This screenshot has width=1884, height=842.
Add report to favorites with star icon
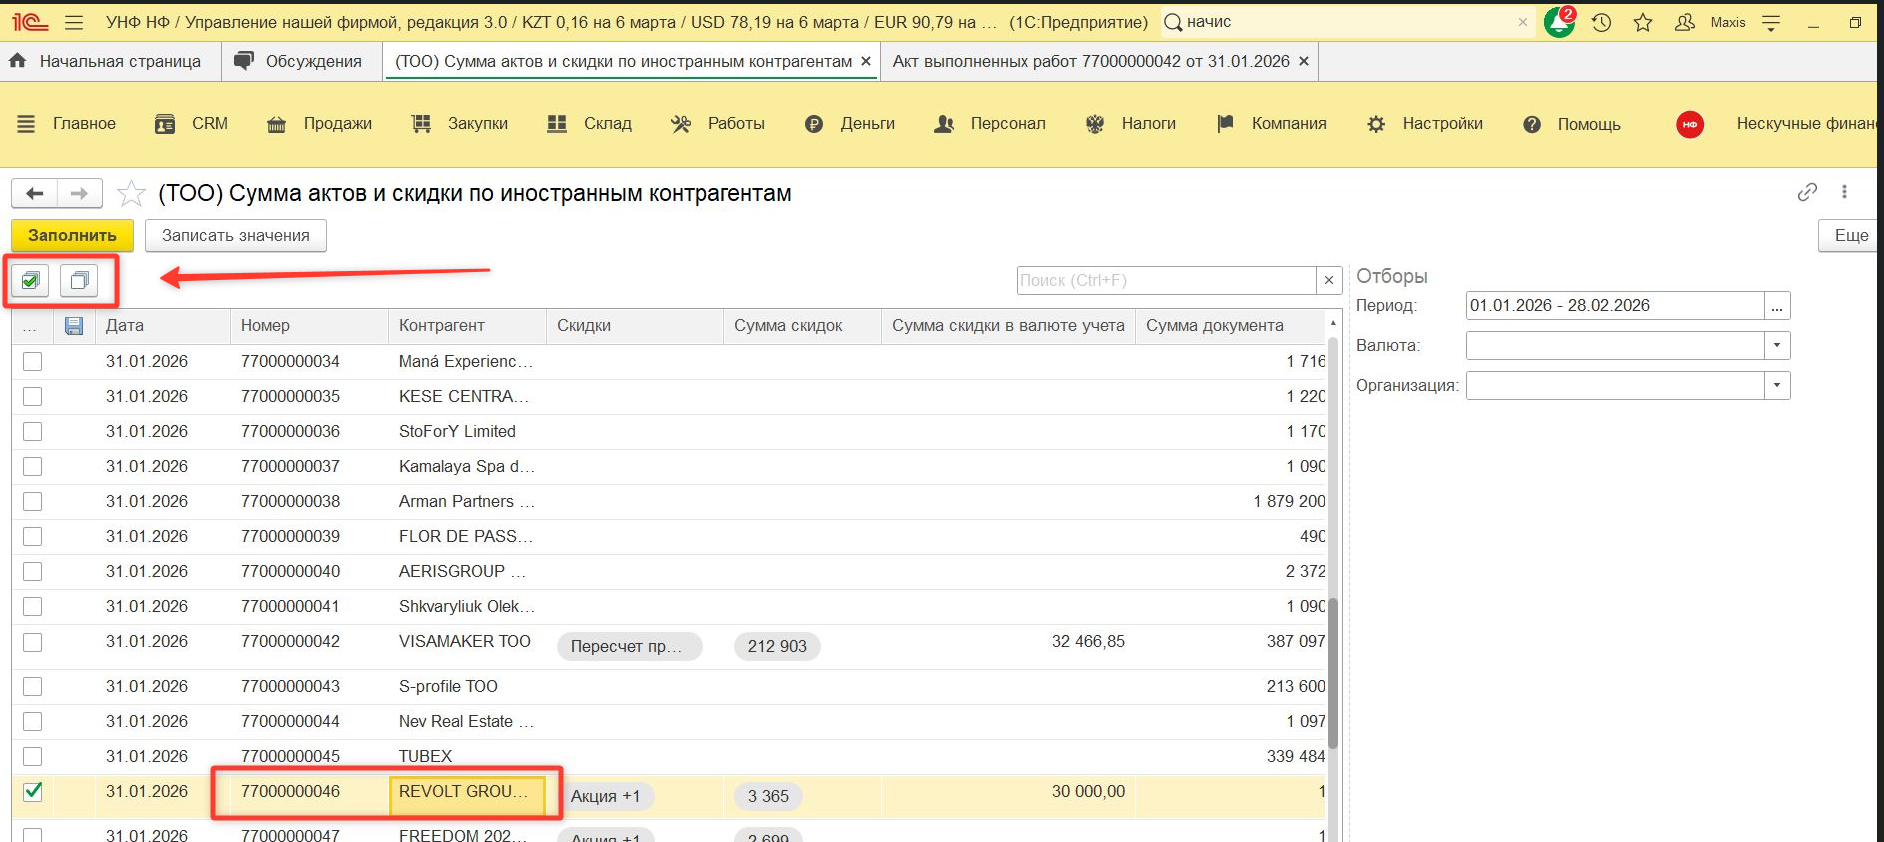[x=131, y=193]
